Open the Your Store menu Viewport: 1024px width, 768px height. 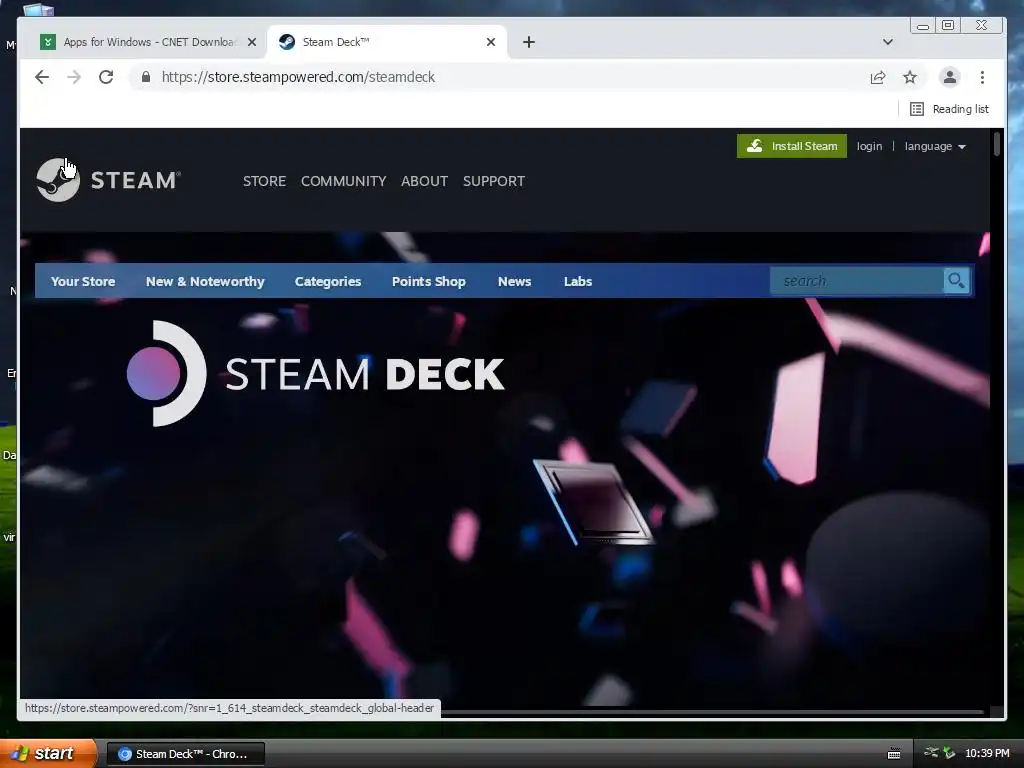[83, 281]
